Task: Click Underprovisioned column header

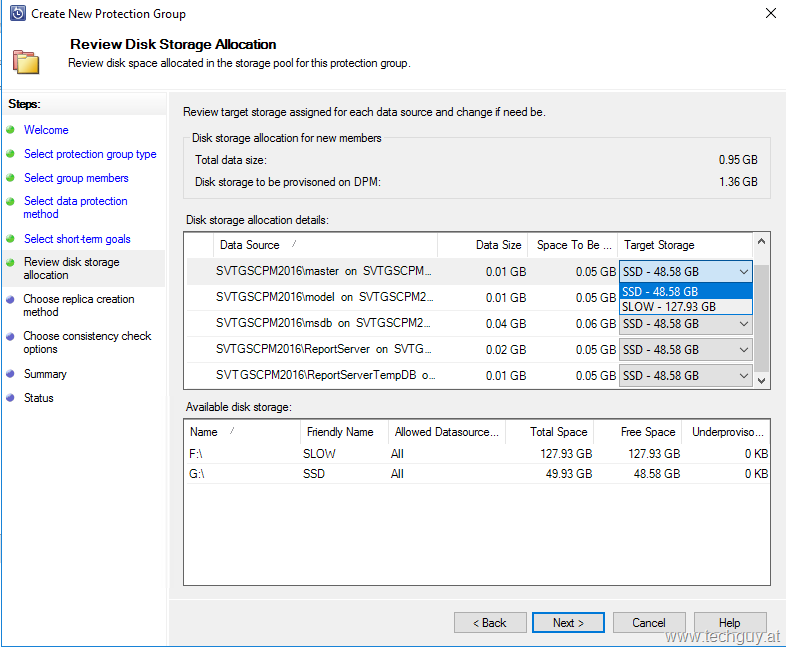Action: click(x=726, y=432)
